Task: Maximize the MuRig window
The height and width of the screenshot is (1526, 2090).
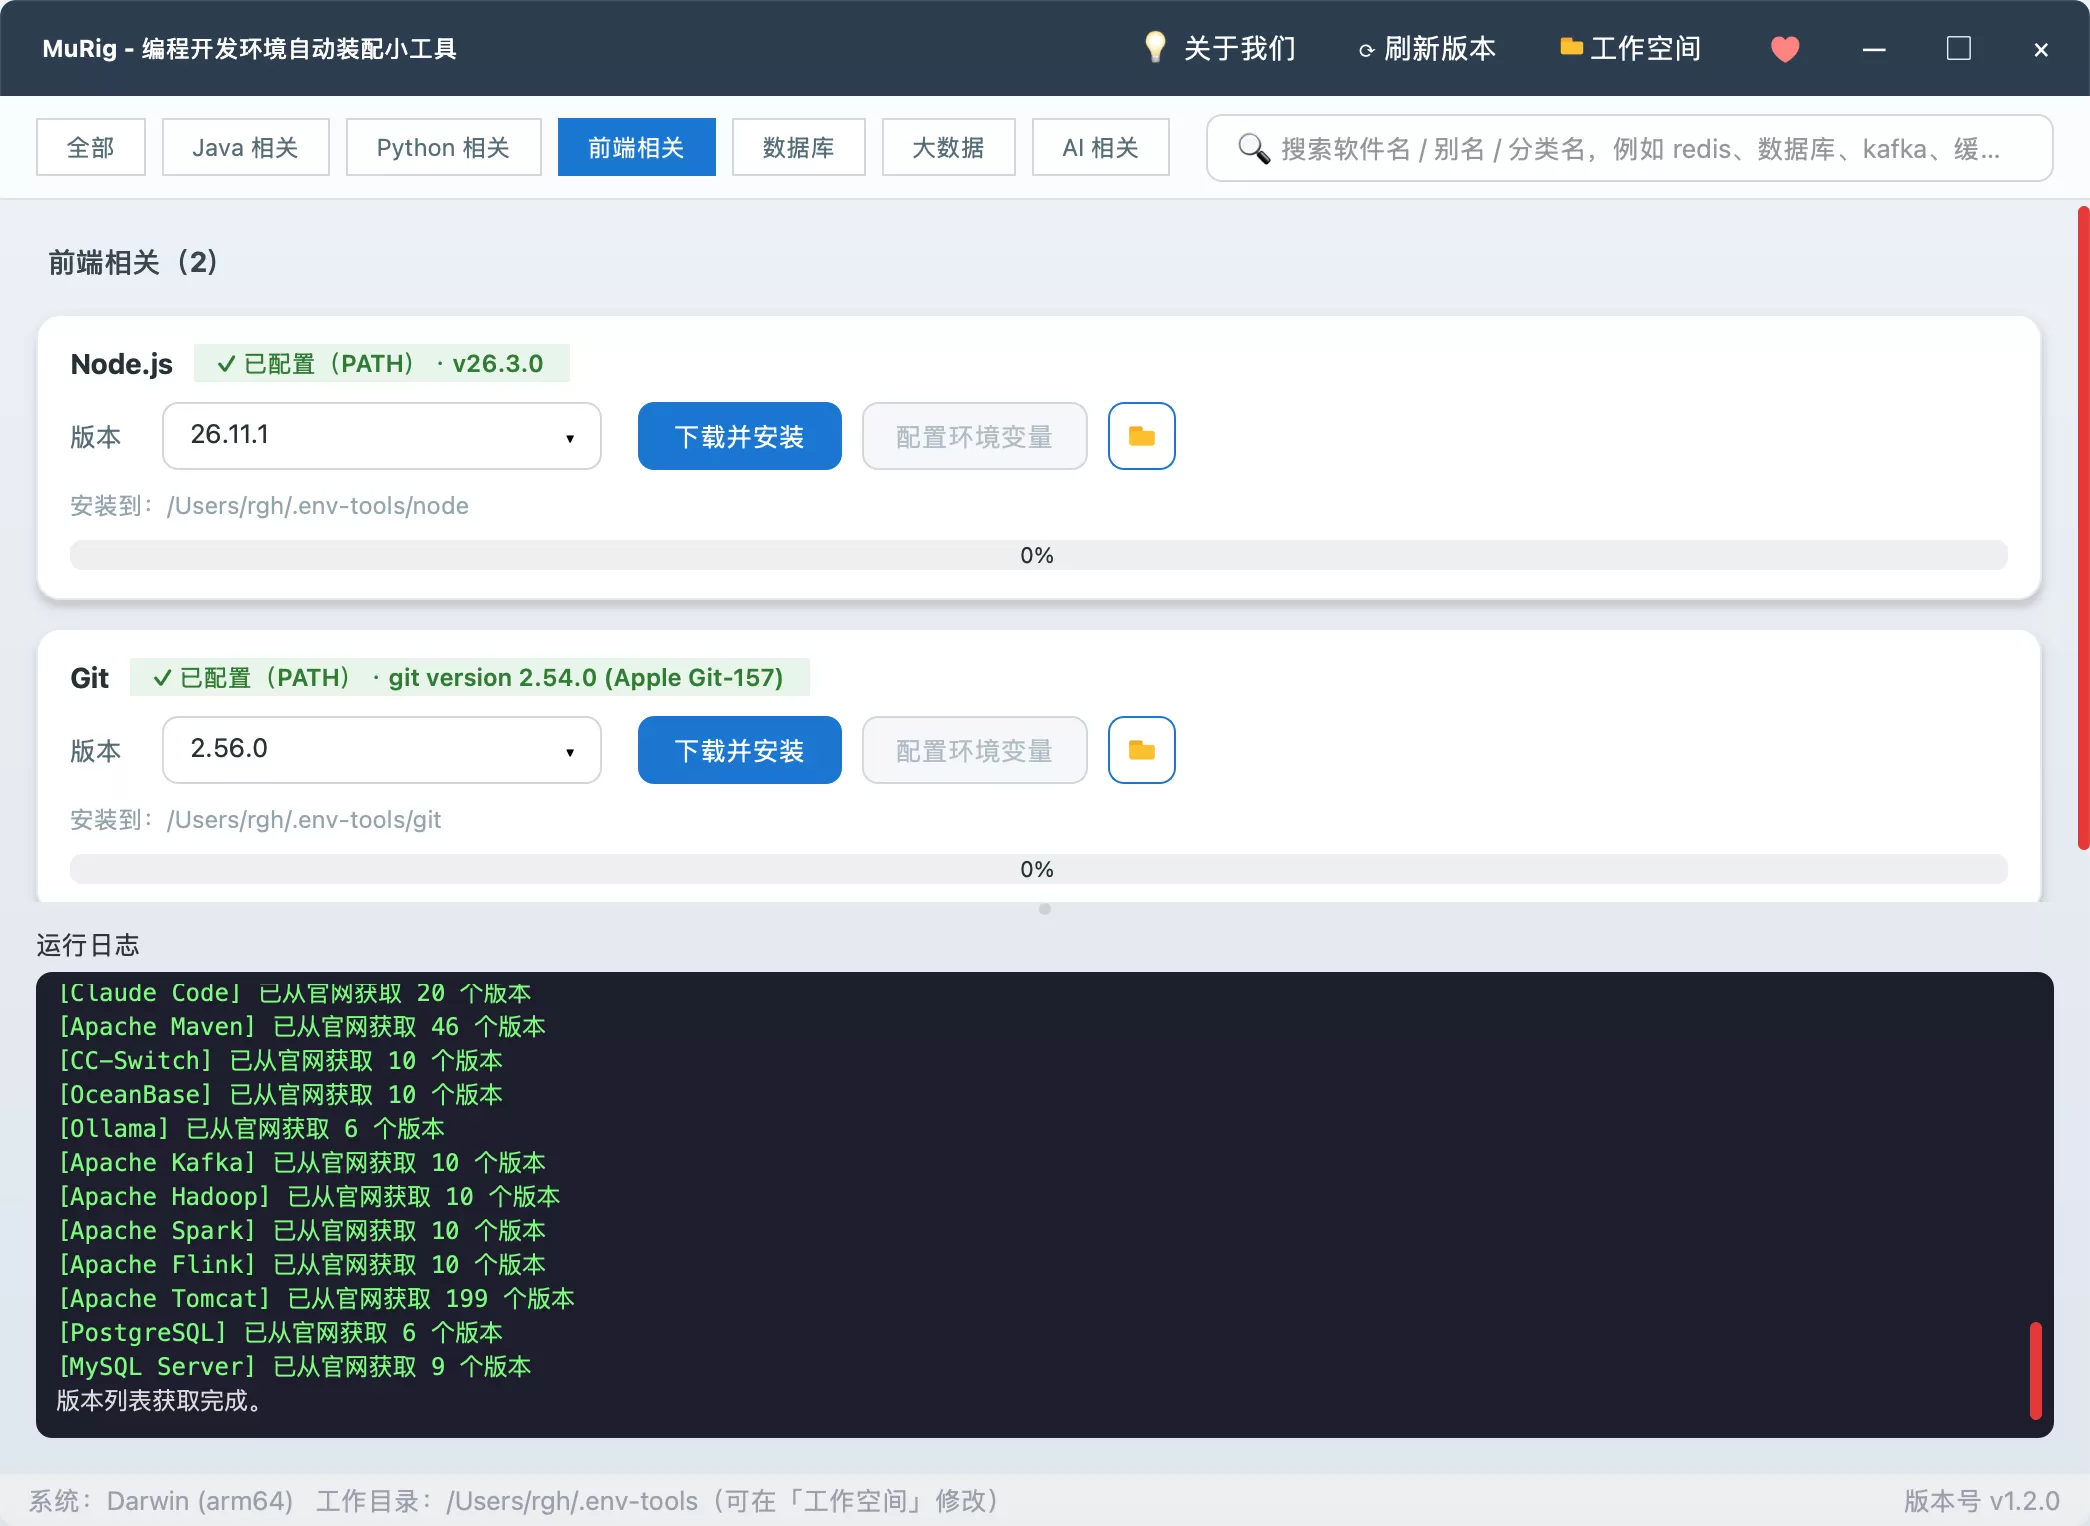Action: pos(1958,48)
